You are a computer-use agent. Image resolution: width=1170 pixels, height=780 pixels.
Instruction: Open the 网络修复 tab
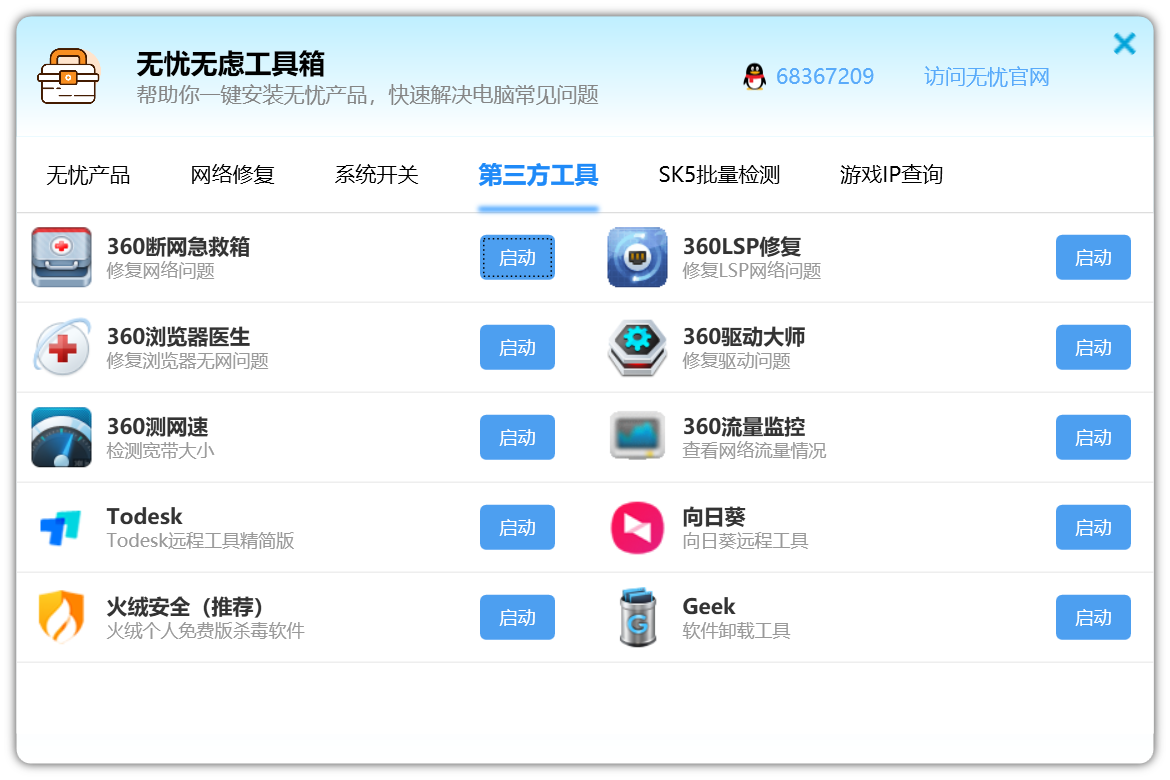coord(232,175)
